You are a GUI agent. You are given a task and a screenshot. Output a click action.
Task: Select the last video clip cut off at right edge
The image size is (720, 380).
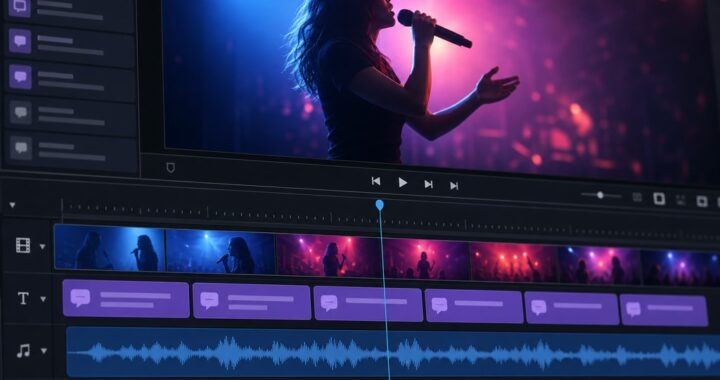click(x=681, y=268)
